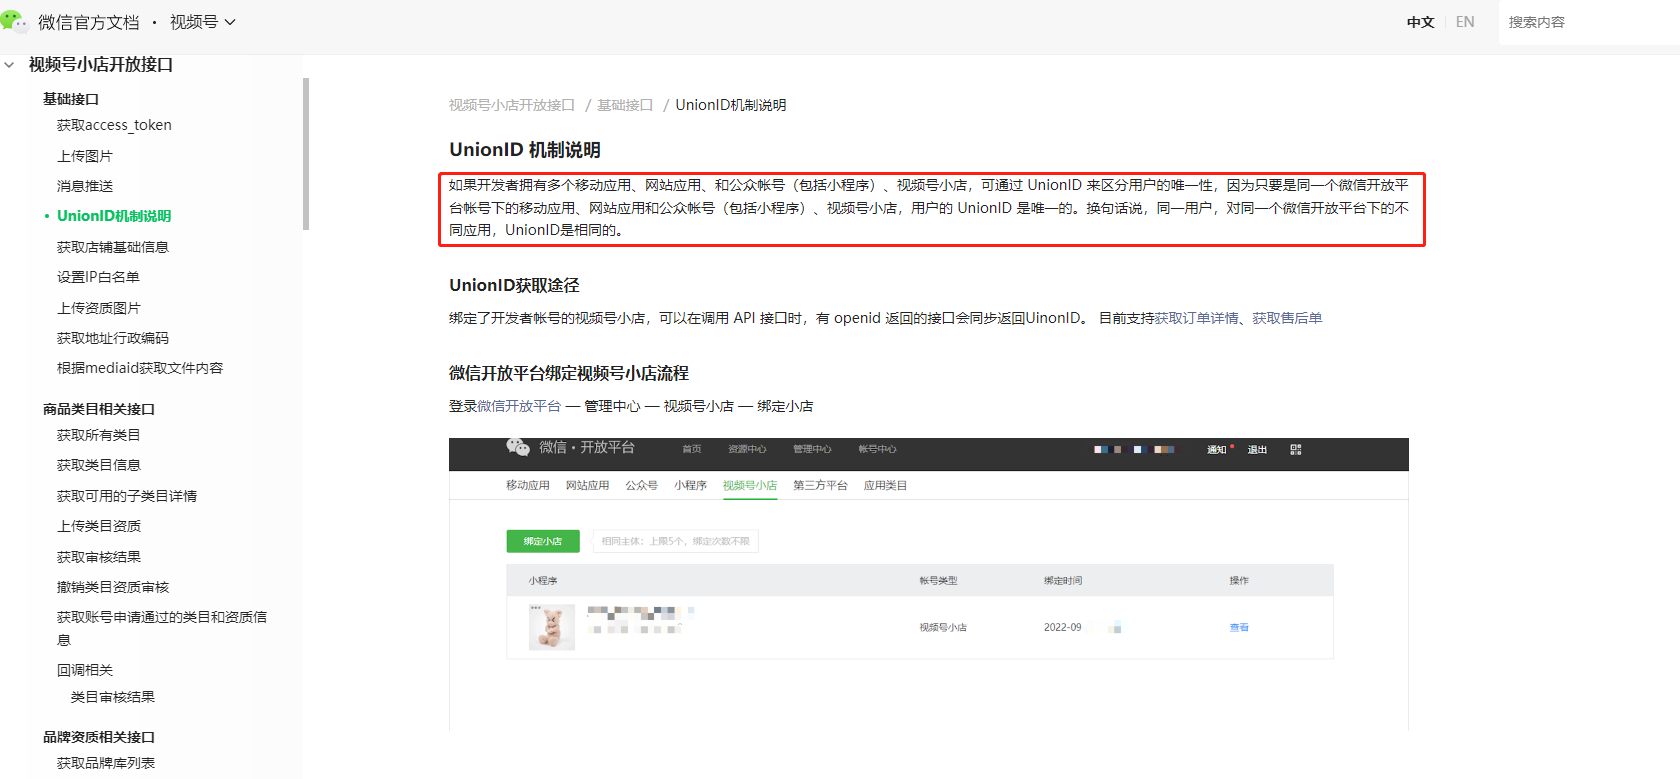Open 获取地址行政编码 sidebar item
The image size is (1680, 779).
pos(113,338)
